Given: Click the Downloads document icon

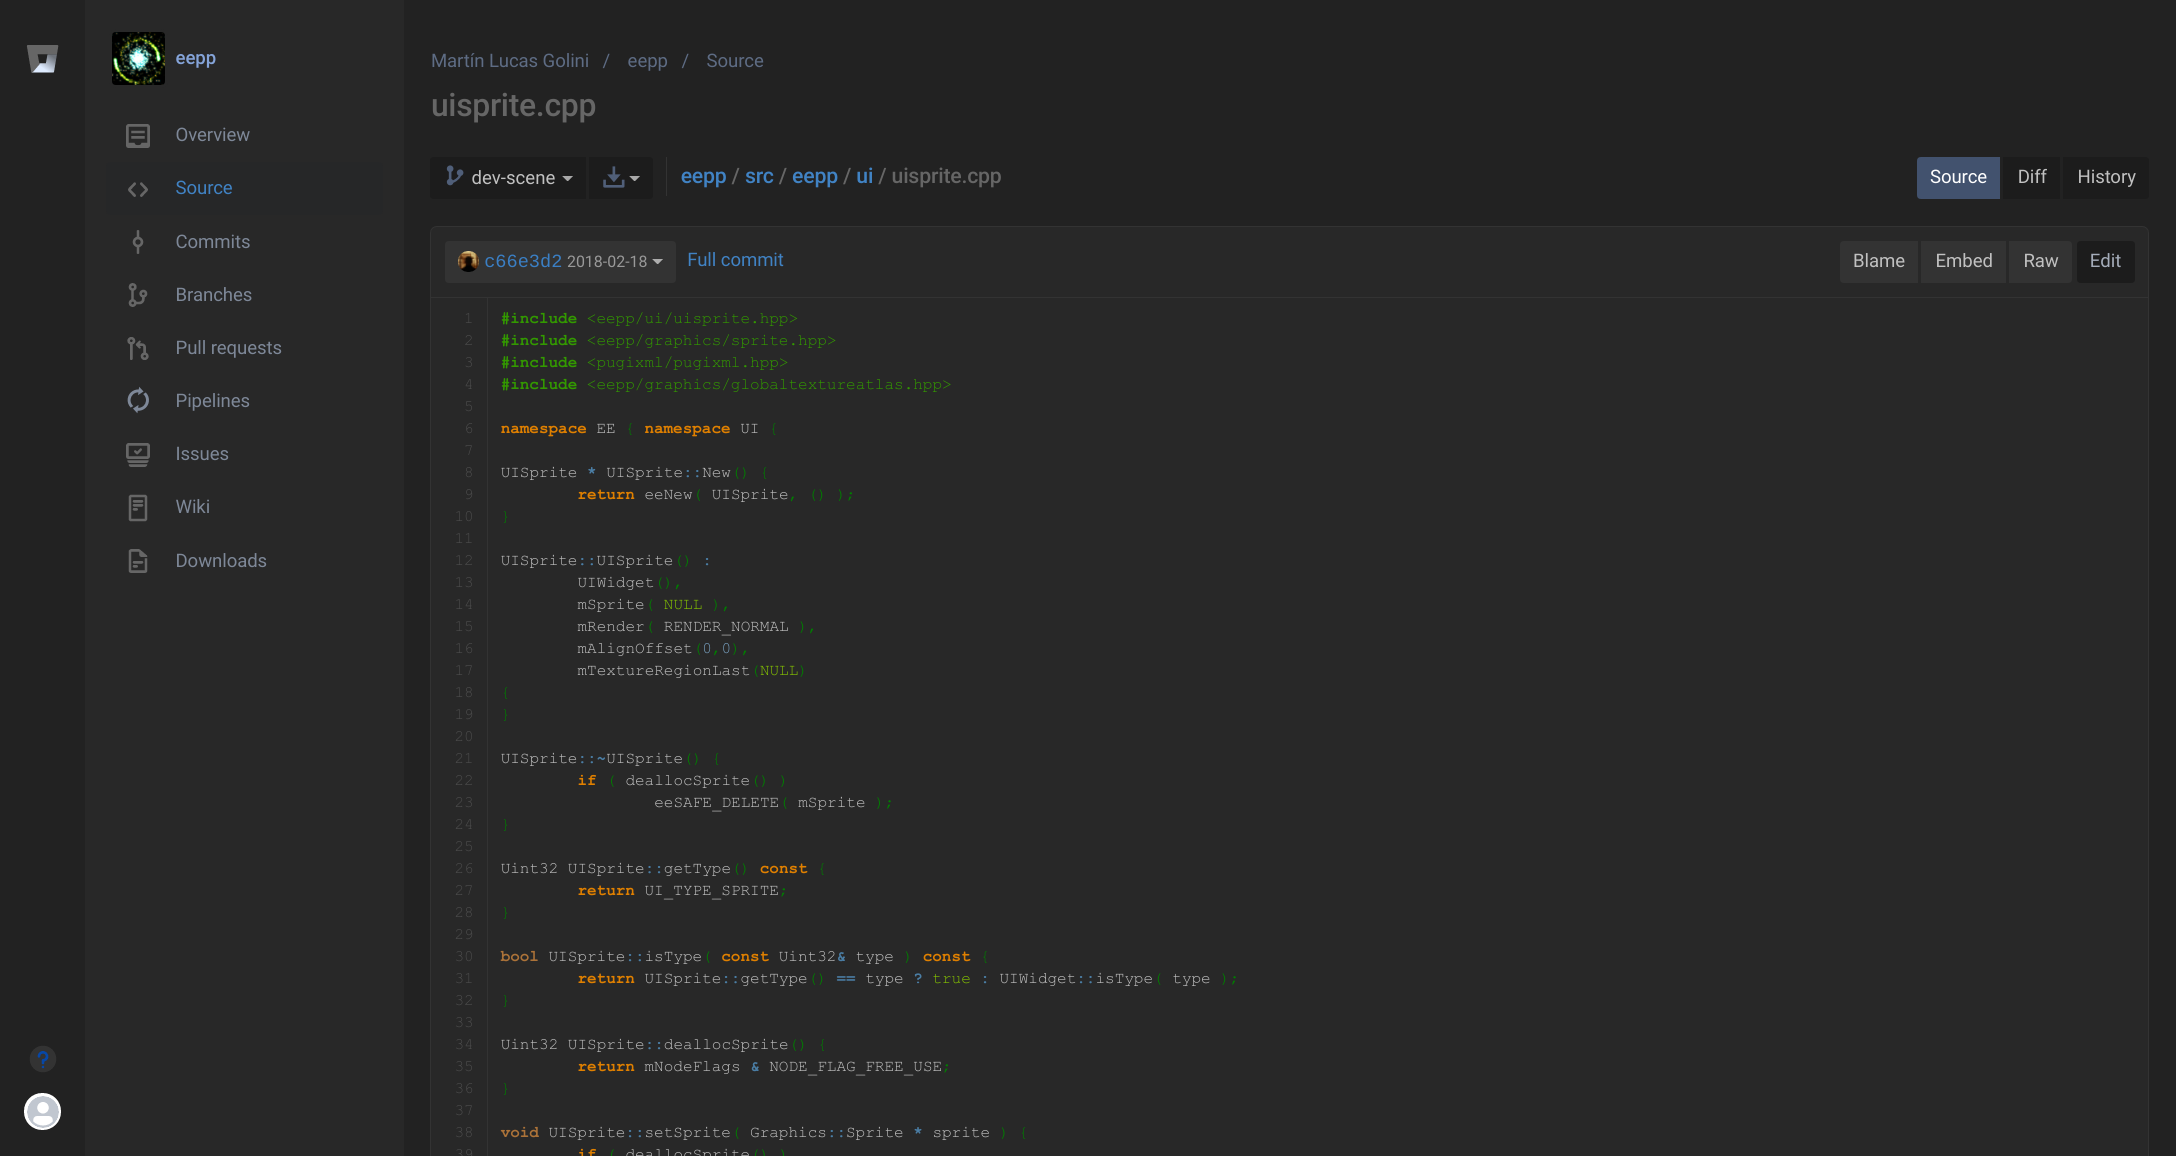Looking at the screenshot, I should click(x=137, y=560).
